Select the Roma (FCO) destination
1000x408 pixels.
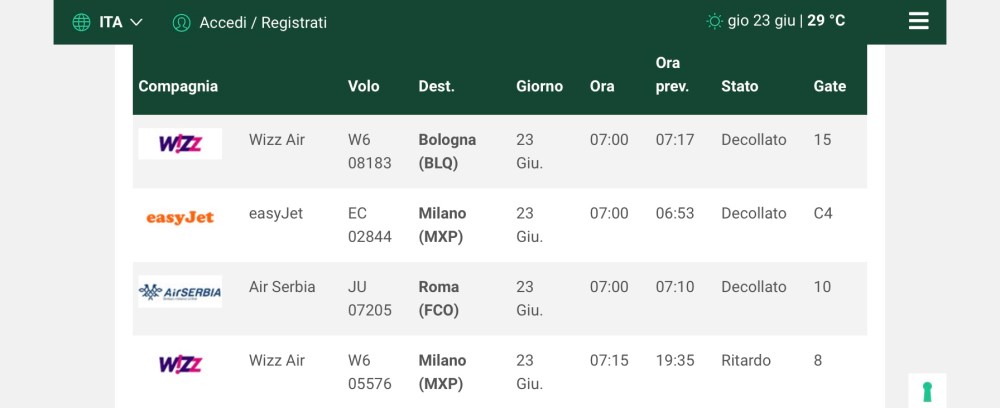[440, 298]
